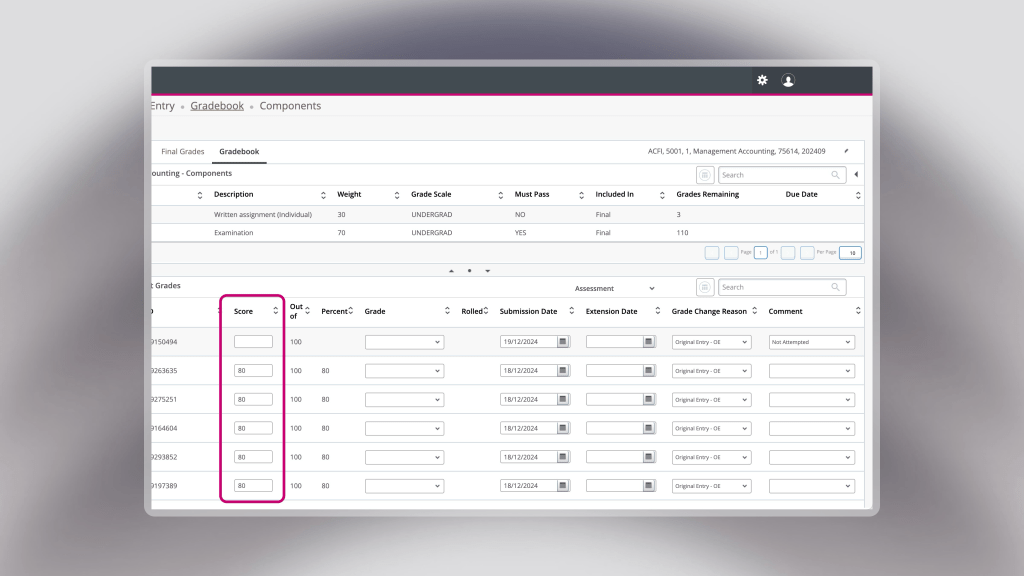Screen dimensions: 1024x576
Task: Sort components by Must Pass column
Action: coord(581,195)
